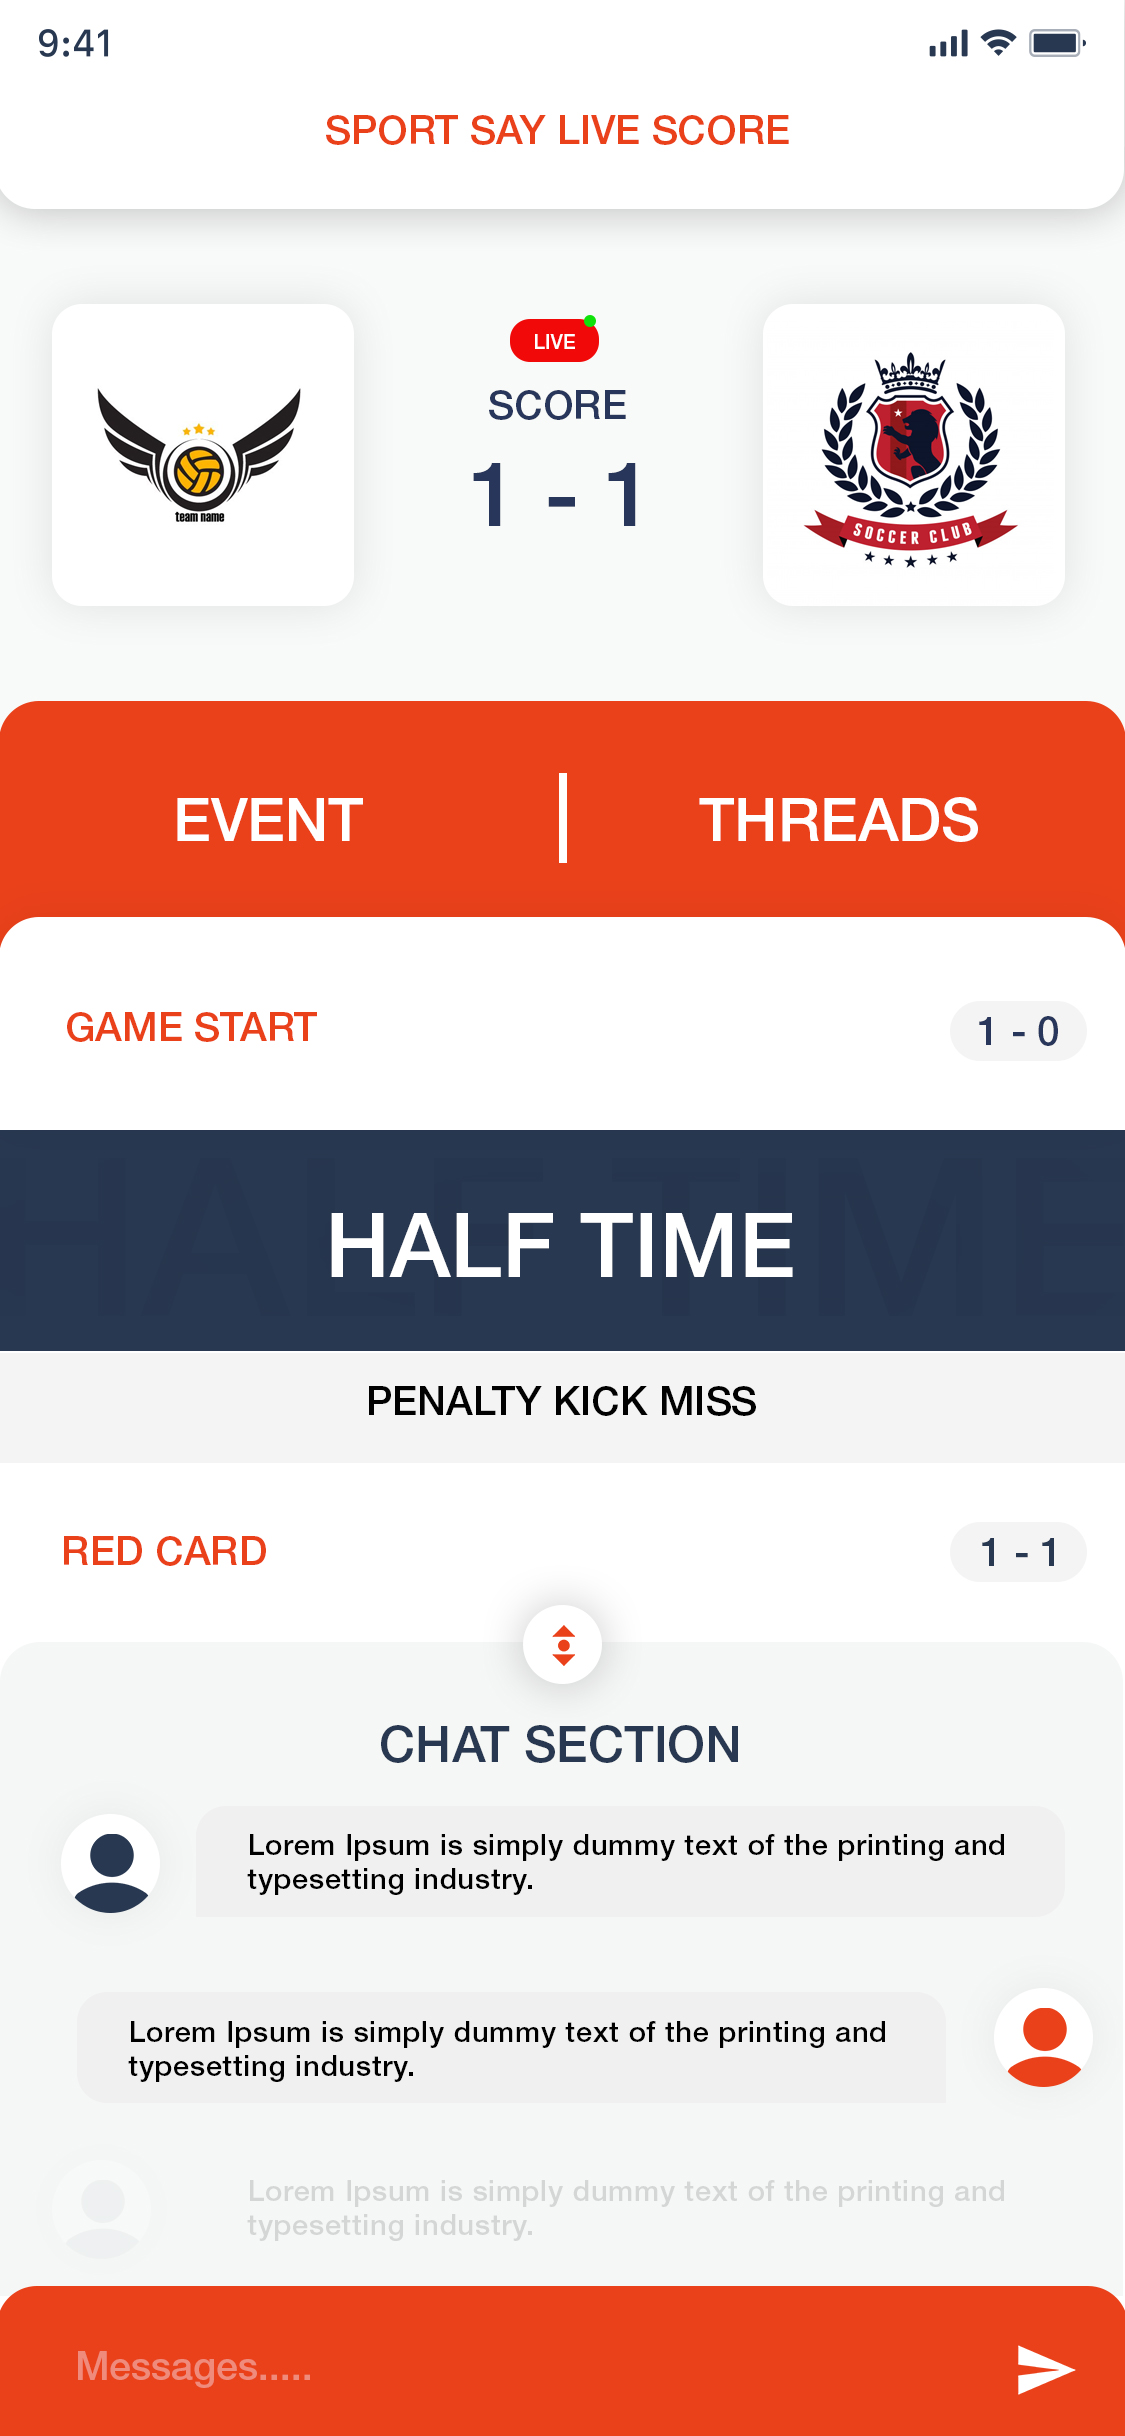Click the Messages input field
The width and height of the screenshot is (1125, 2436).
(x=500, y=2366)
